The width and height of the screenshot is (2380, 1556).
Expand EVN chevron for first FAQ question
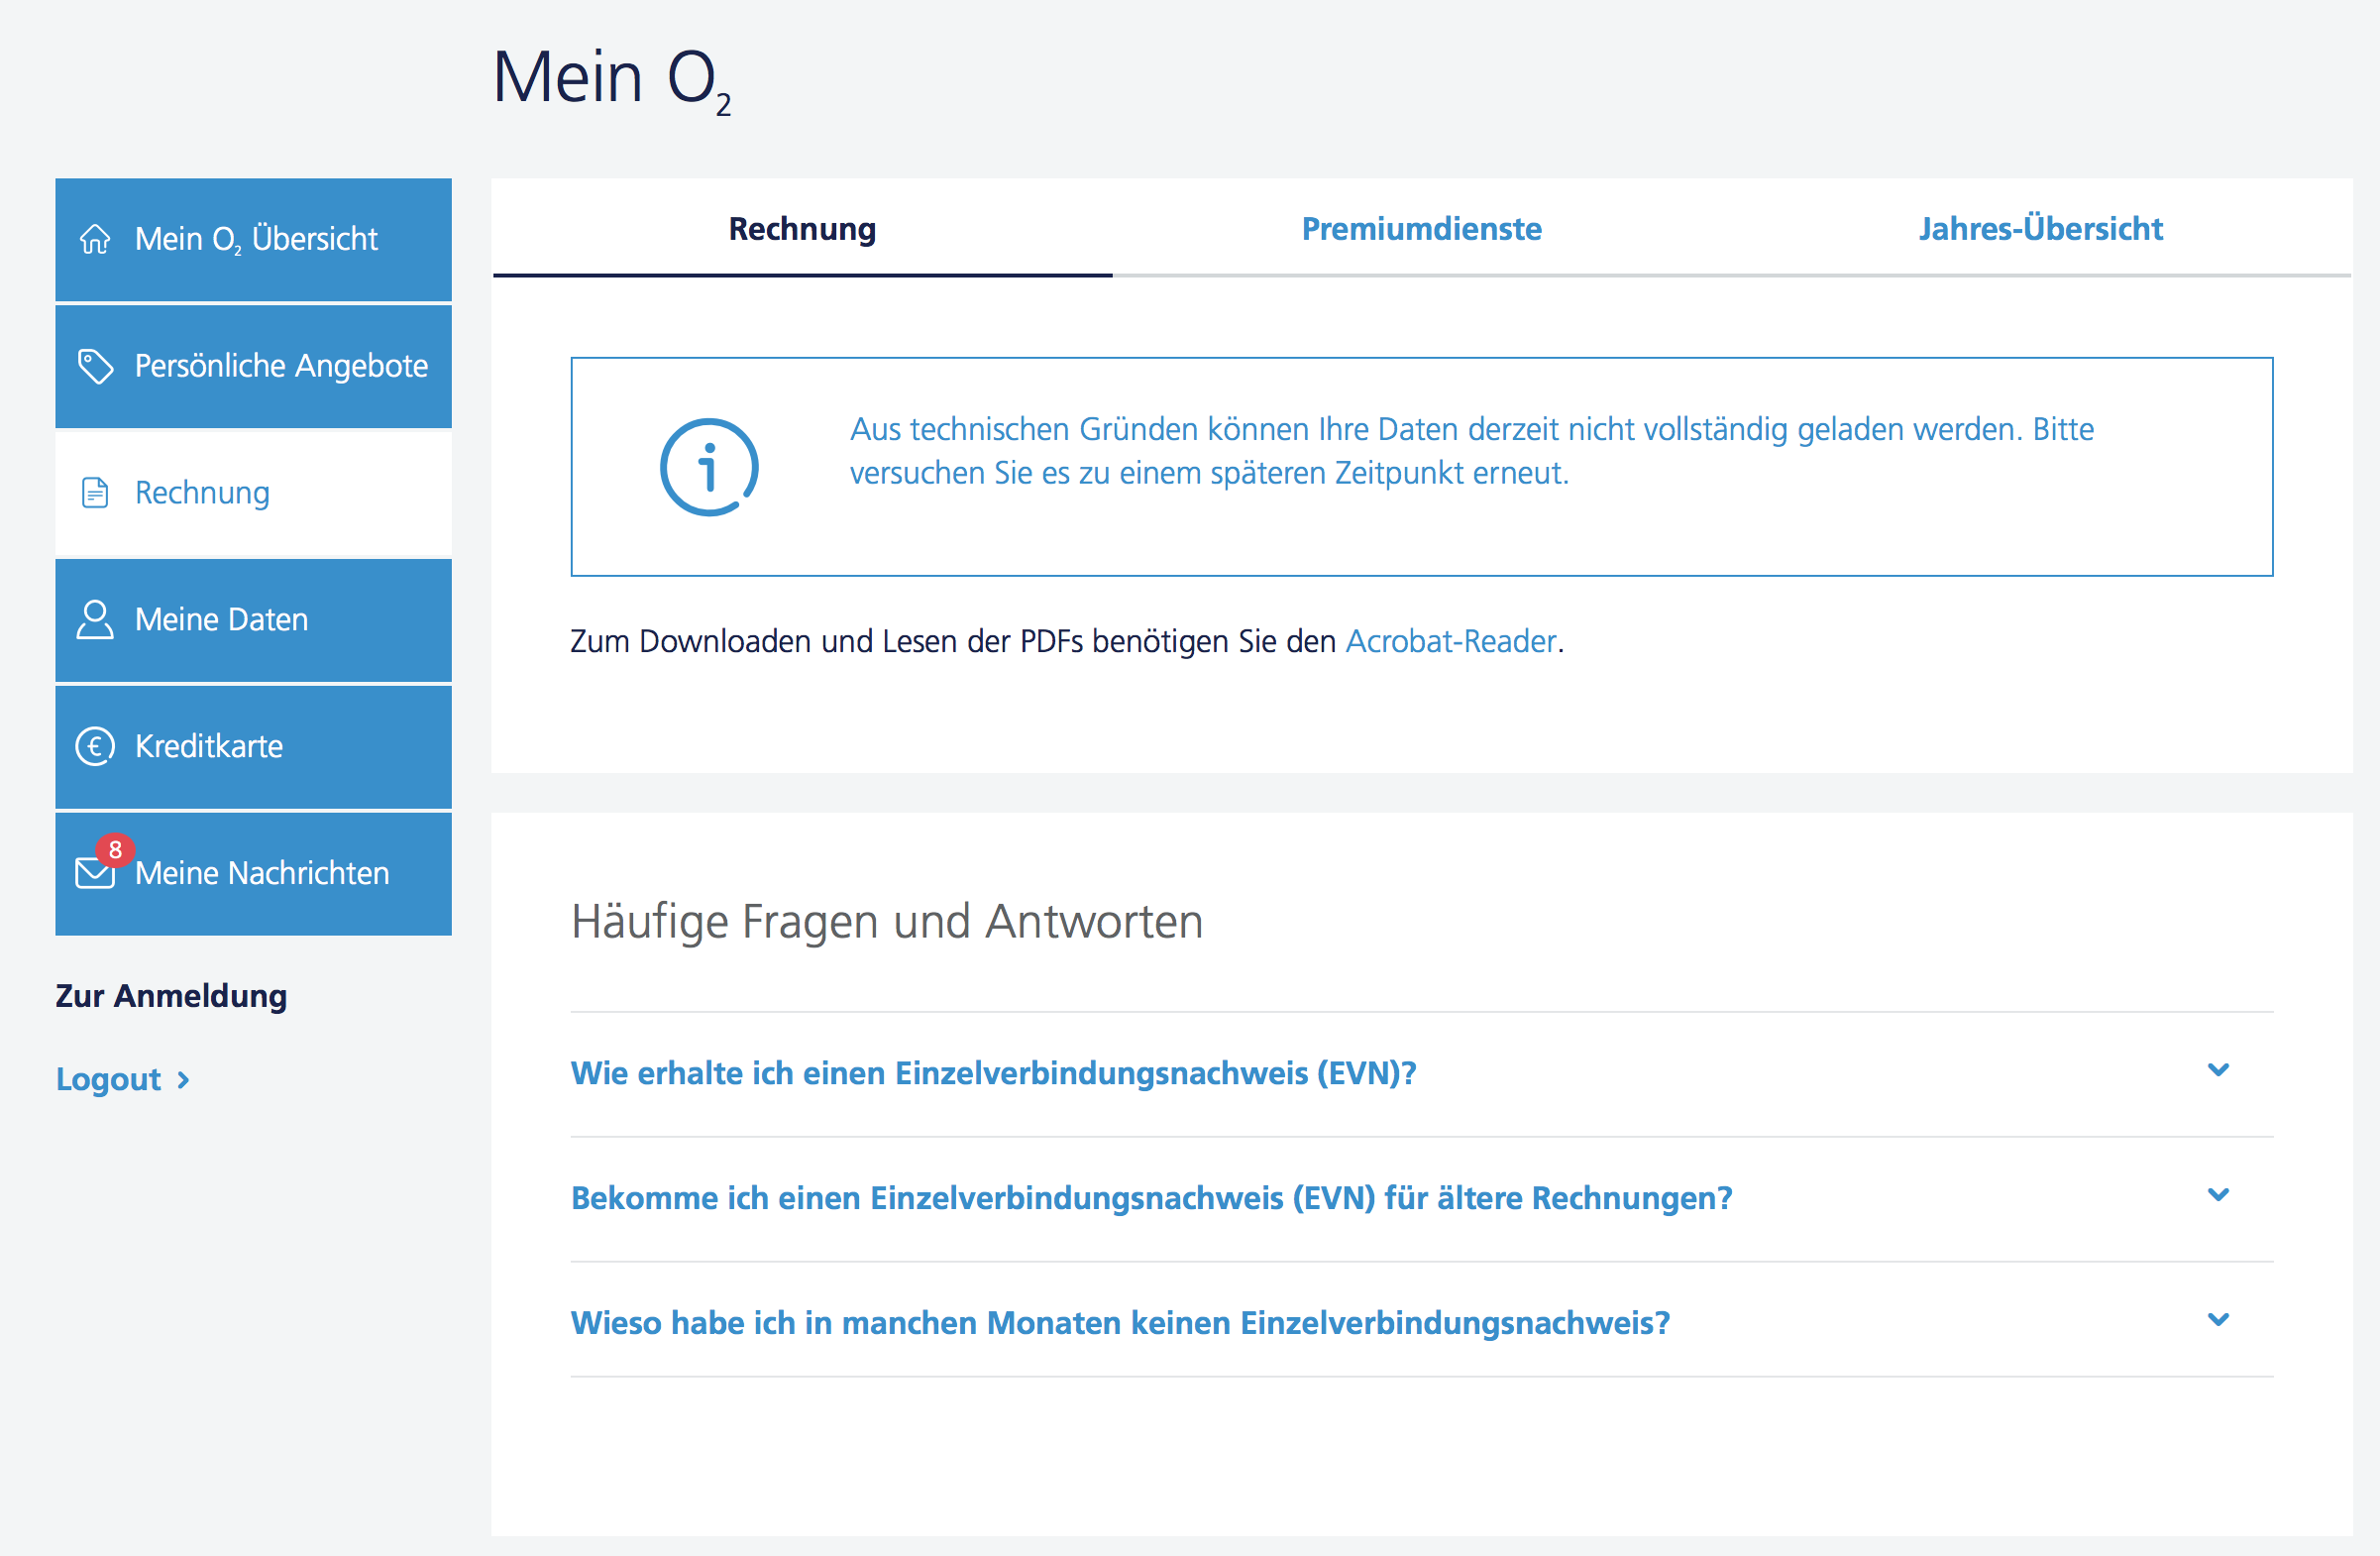tap(2218, 1071)
